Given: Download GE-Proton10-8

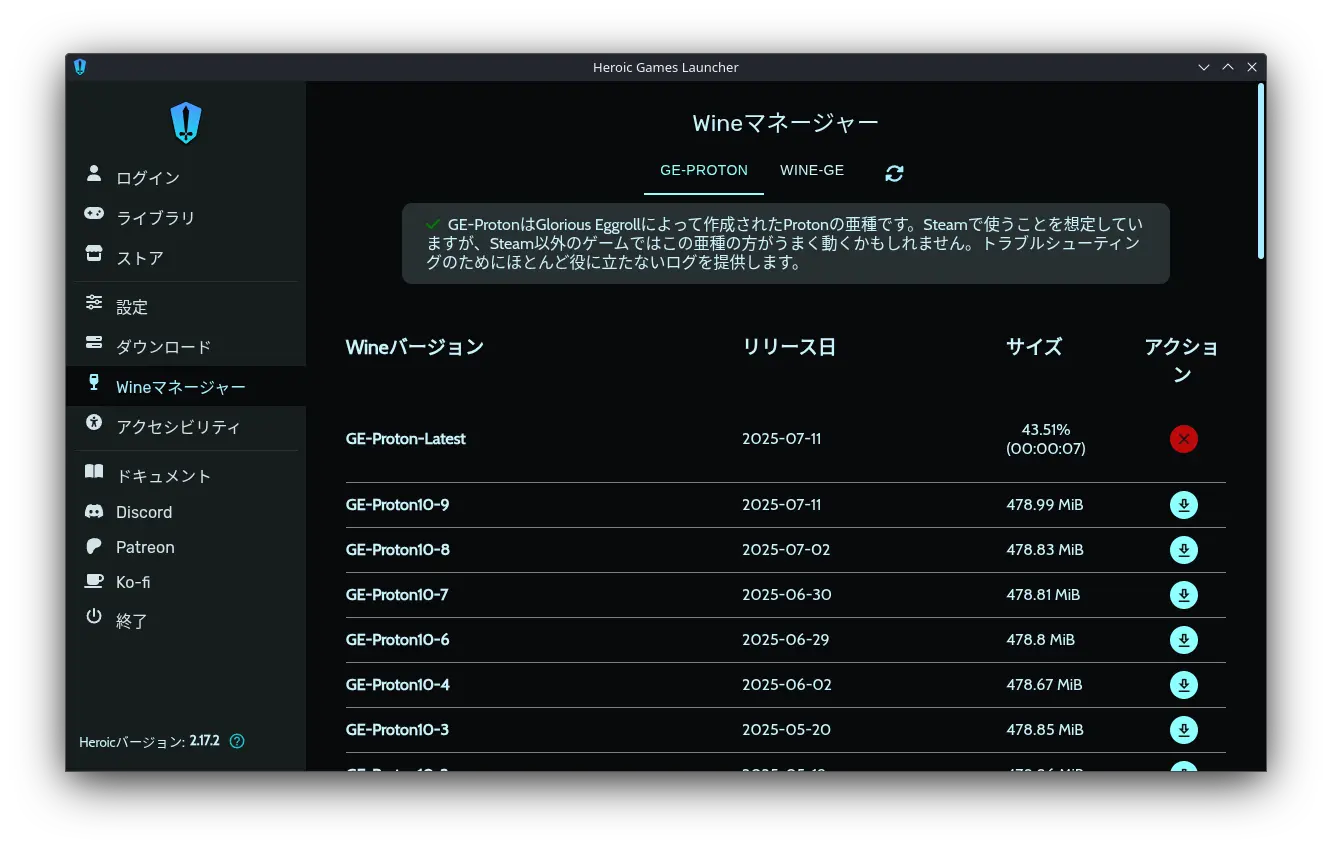Looking at the screenshot, I should pos(1184,550).
